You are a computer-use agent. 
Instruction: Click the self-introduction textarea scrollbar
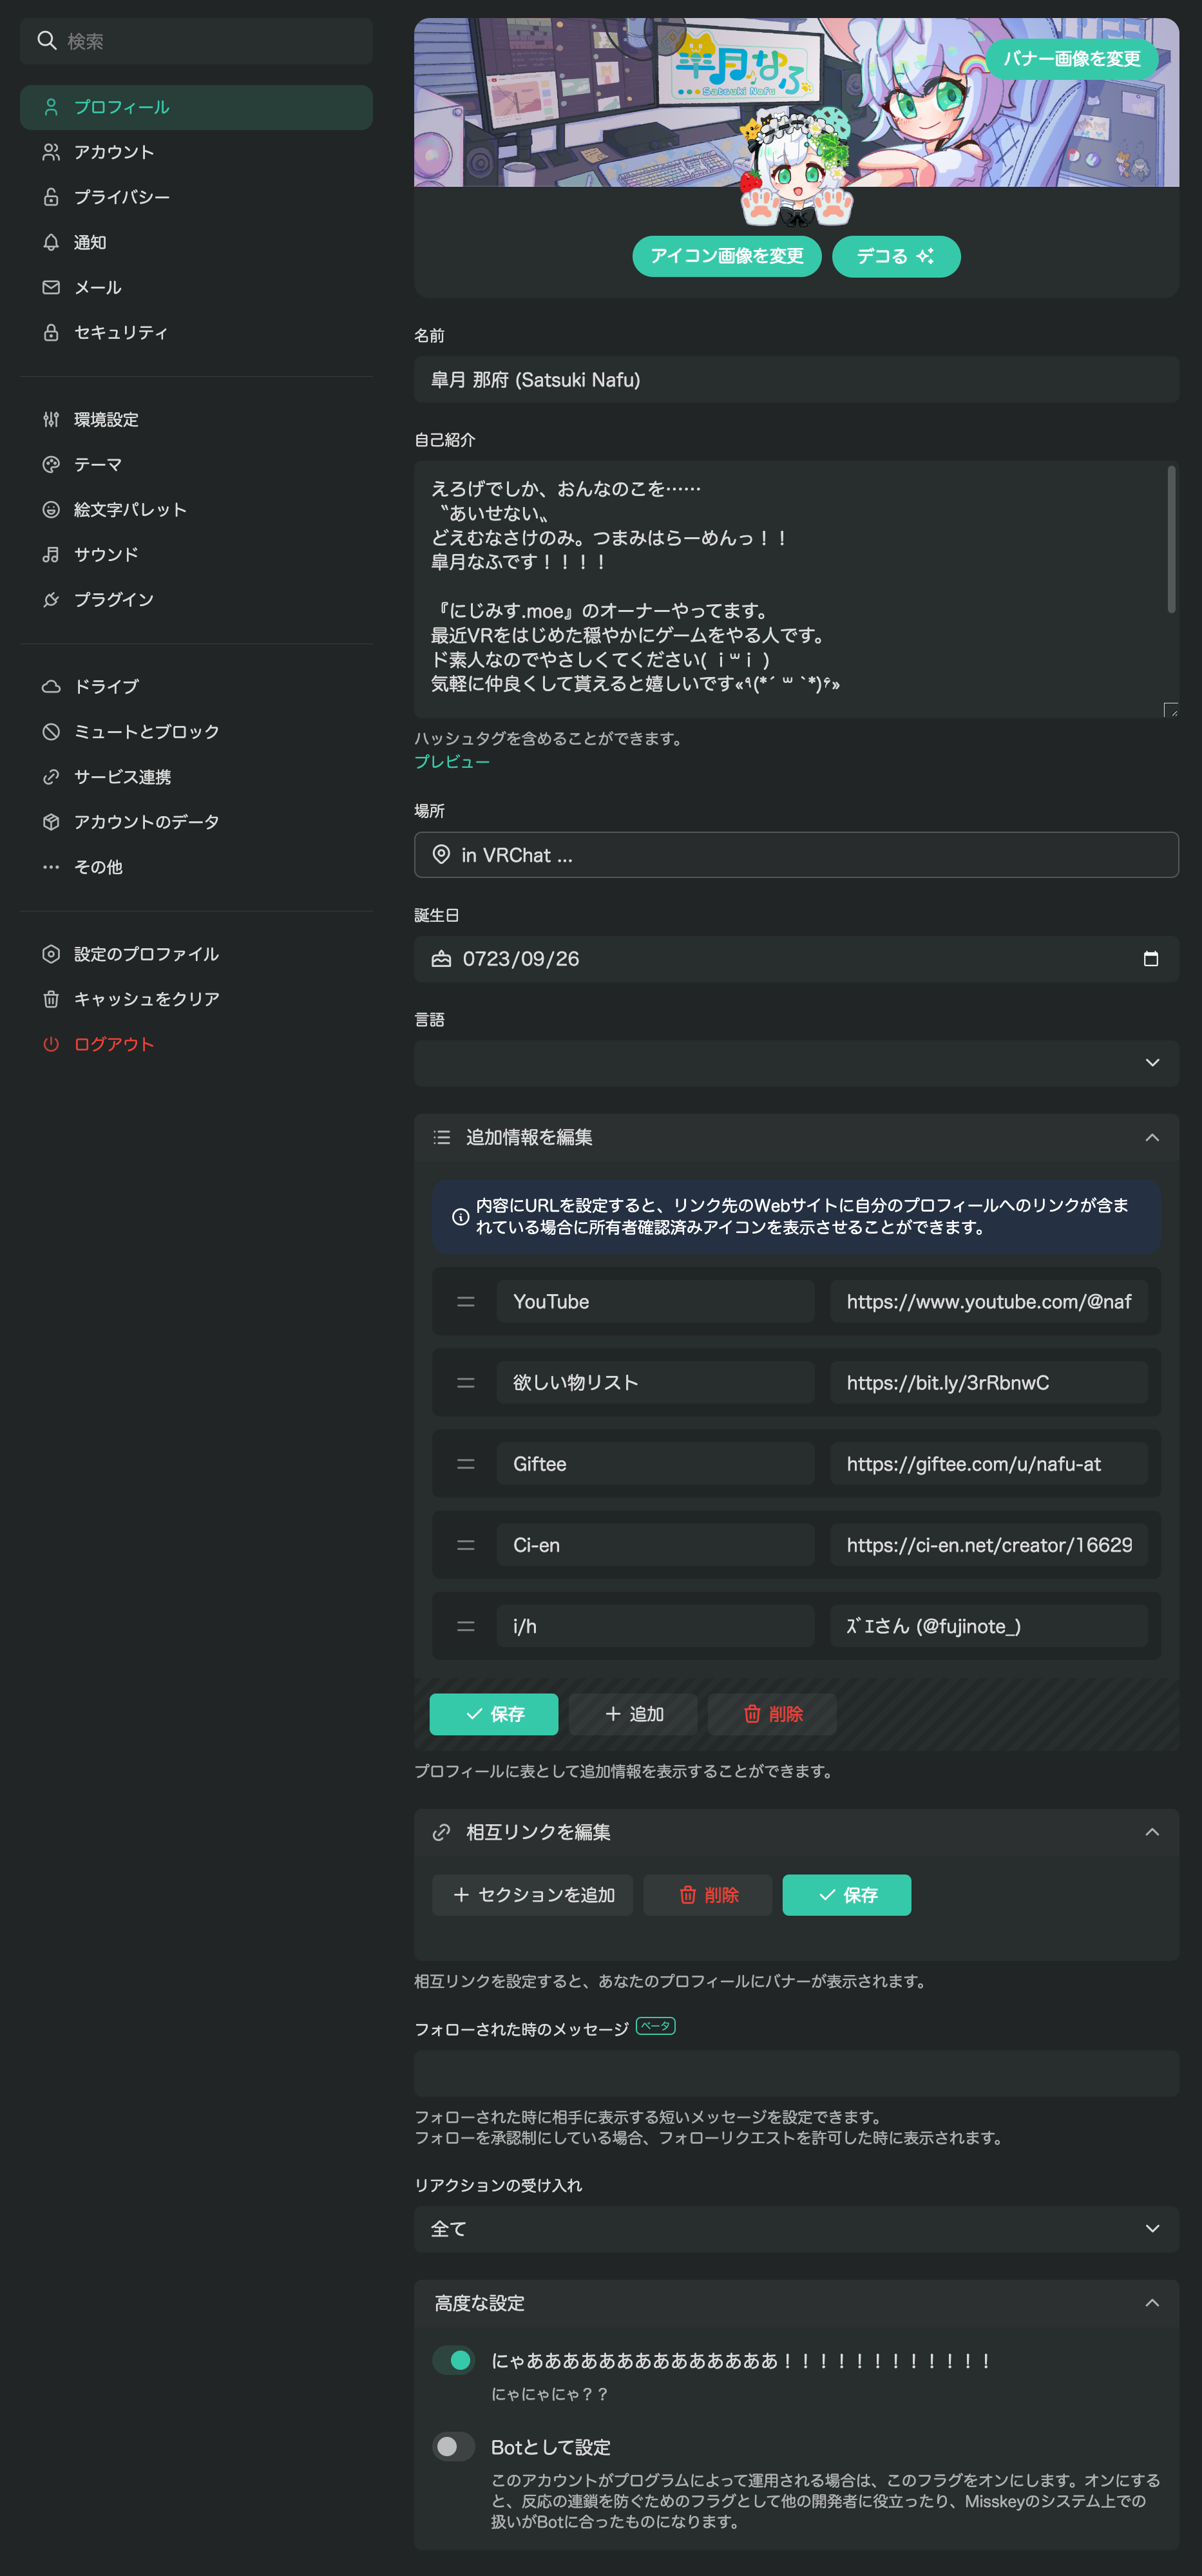[x=1171, y=539]
